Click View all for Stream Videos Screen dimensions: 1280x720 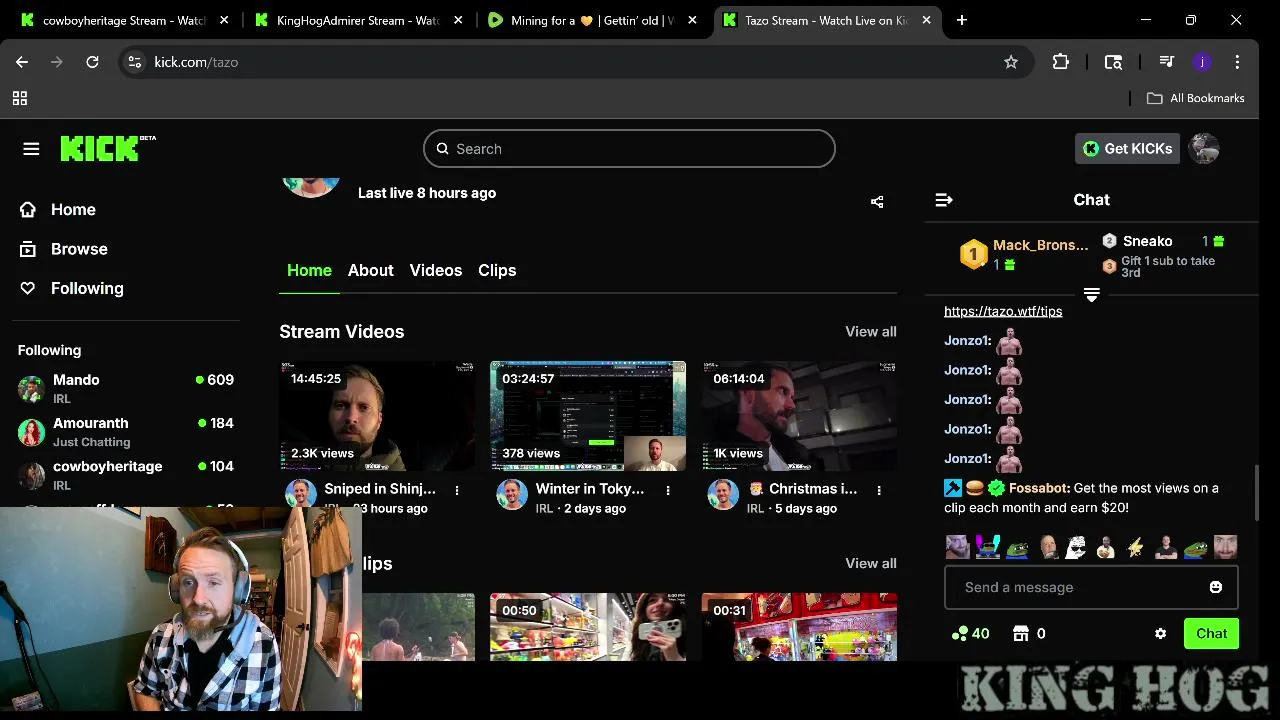point(871,331)
